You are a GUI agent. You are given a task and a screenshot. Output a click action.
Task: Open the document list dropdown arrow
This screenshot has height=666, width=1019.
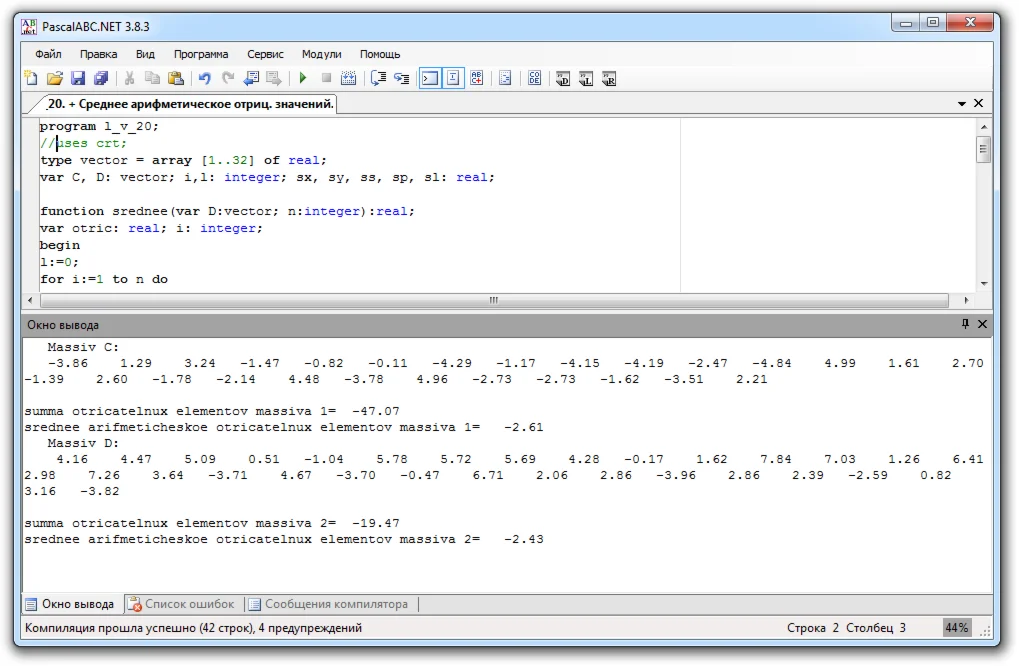pyautogui.click(x=962, y=104)
